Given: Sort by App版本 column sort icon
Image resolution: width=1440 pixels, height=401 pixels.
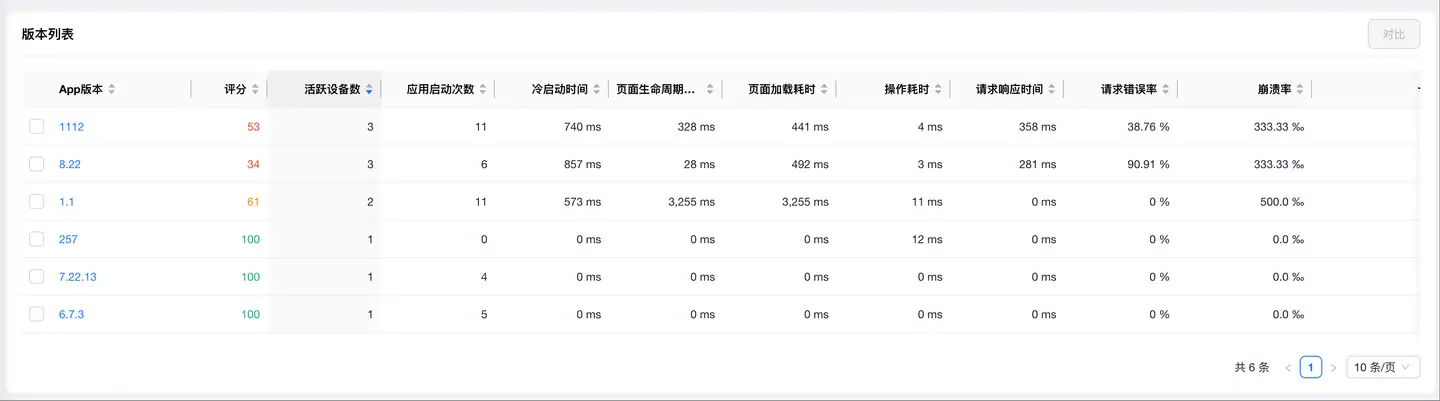Looking at the screenshot, I should (x=112, y=90).
